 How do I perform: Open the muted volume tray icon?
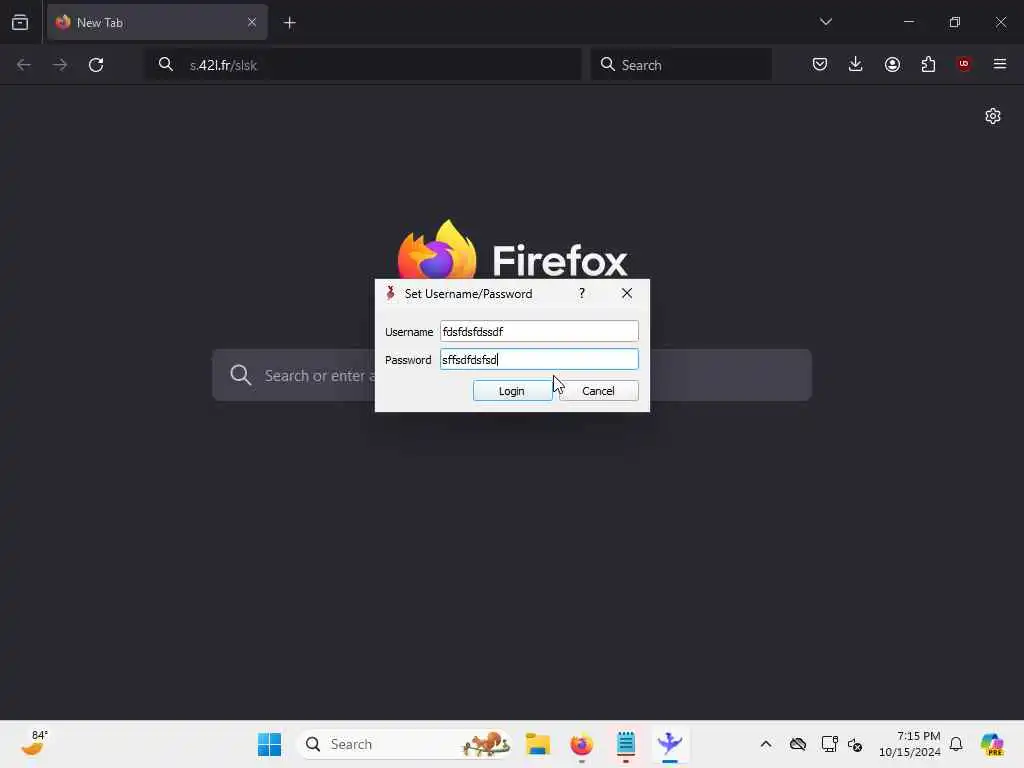[x=855, y=744]
